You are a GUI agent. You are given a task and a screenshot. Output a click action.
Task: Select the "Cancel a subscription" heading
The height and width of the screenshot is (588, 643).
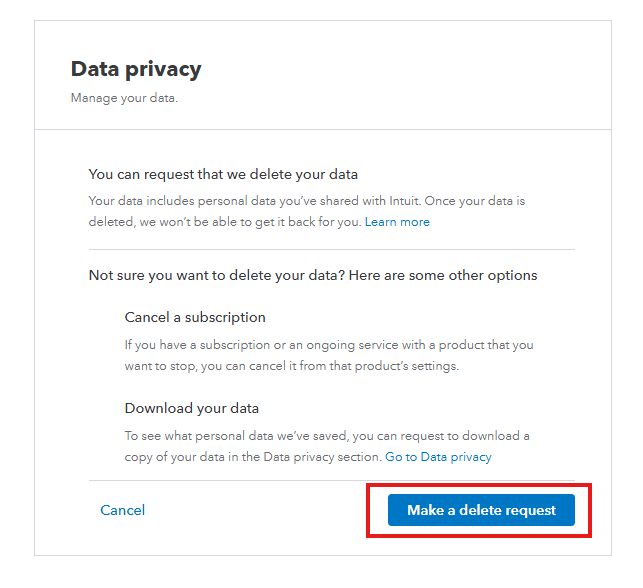[195, 317]
